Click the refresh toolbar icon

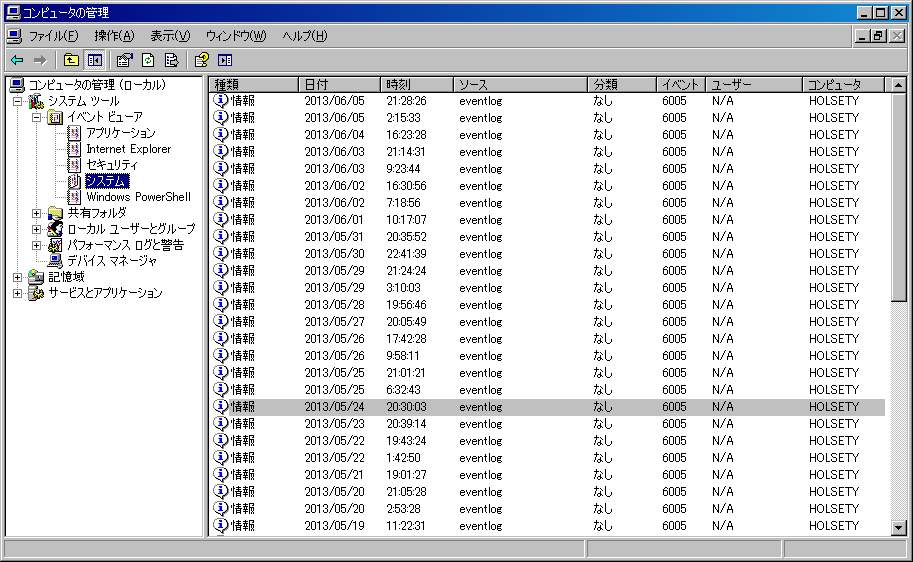[x=148, y=60]
